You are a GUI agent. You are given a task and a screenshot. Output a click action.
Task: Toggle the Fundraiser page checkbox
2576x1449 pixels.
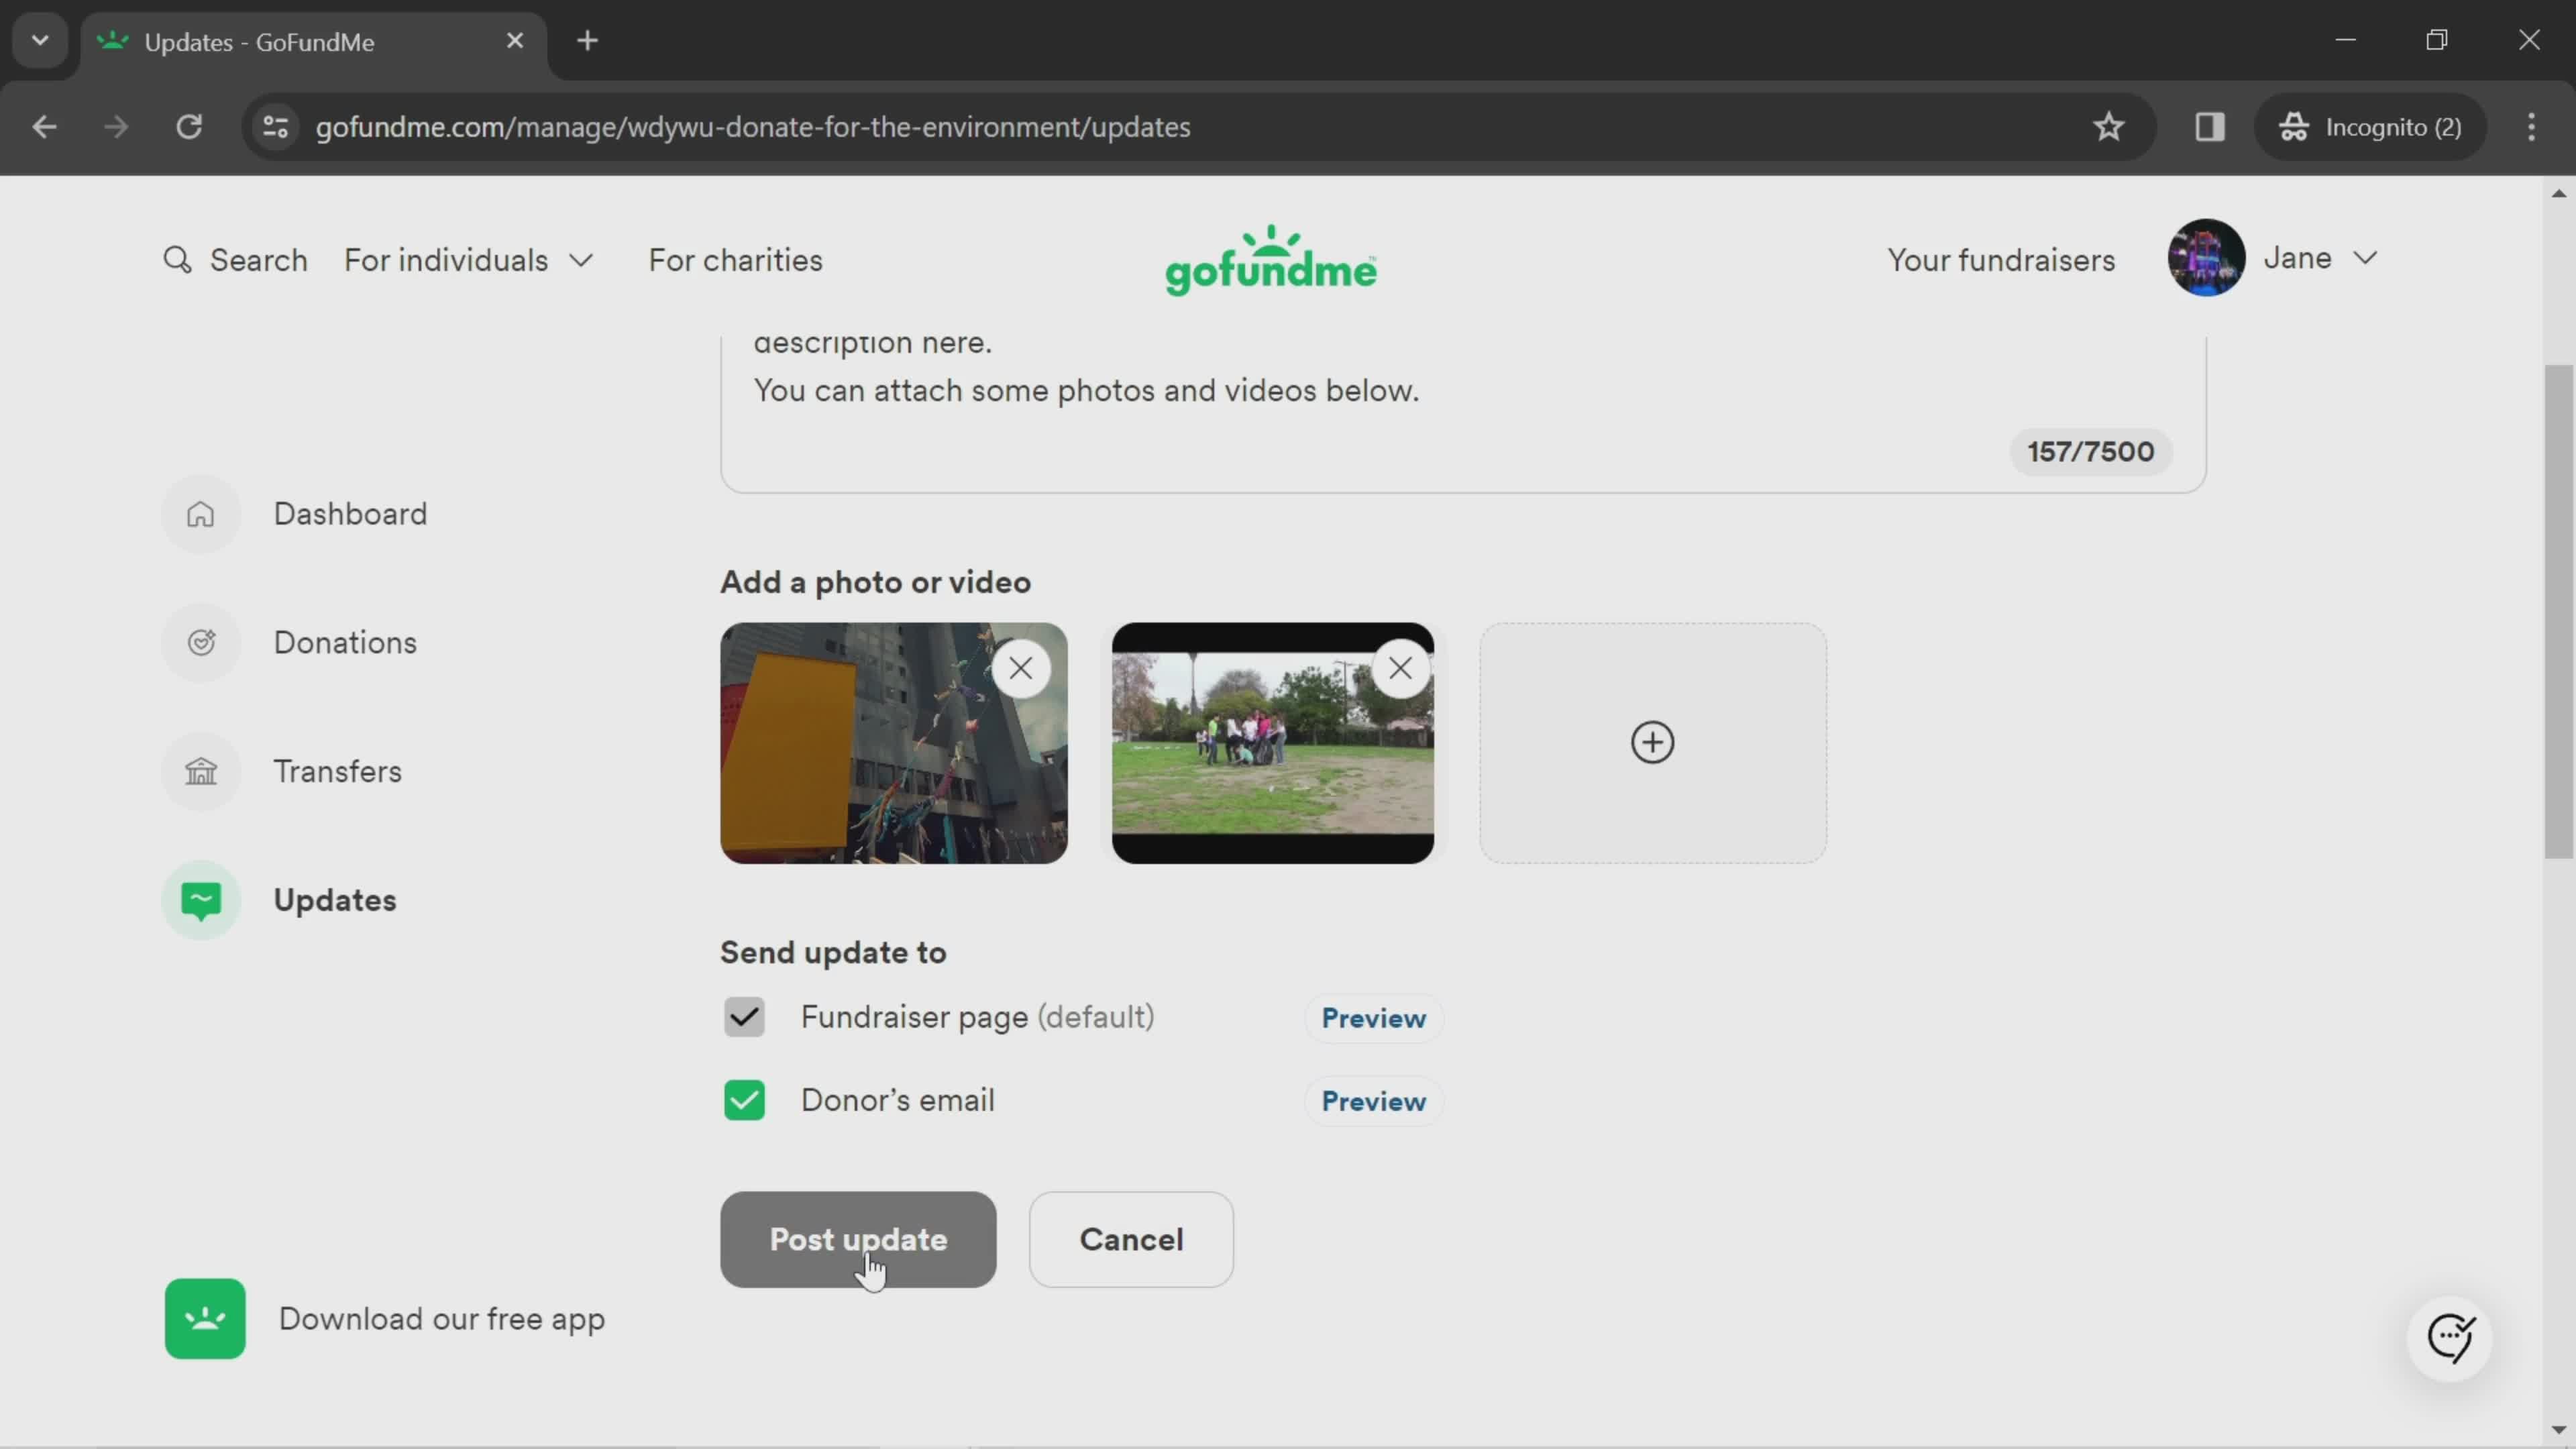tap(743, 1017)
